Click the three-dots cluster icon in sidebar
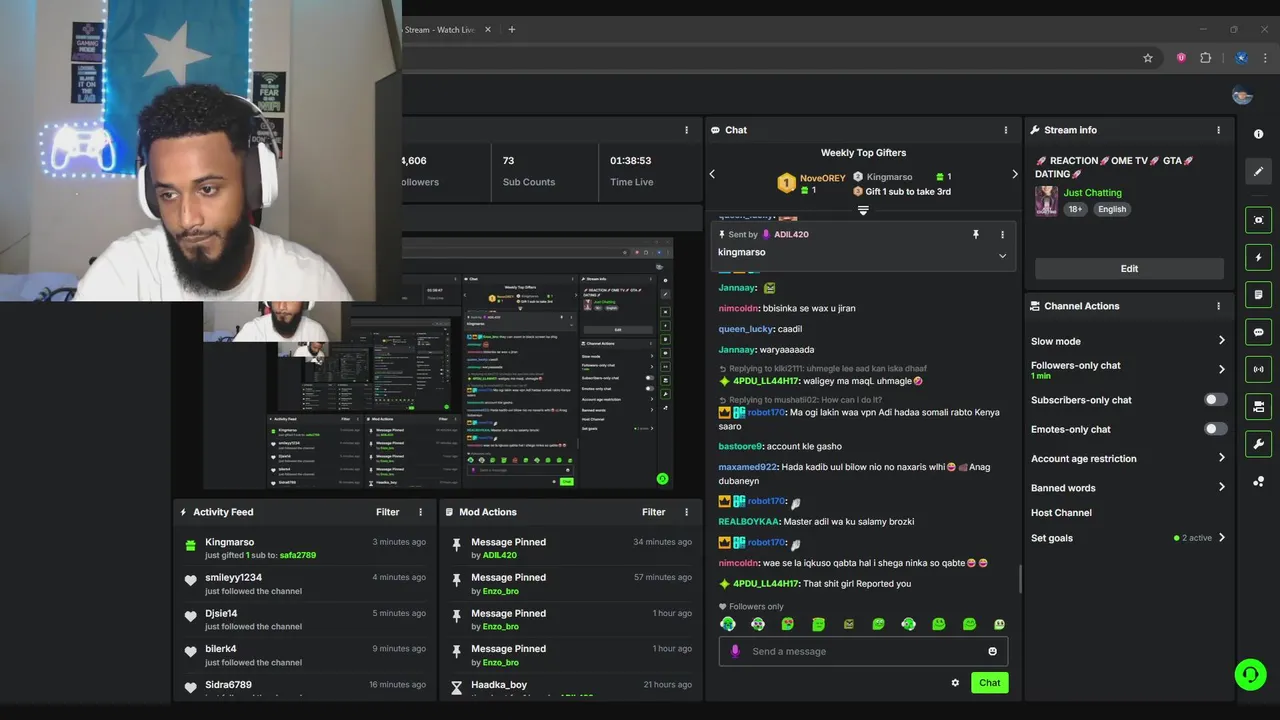Viewport: 1280px width, 720px height. [1258, 482]
